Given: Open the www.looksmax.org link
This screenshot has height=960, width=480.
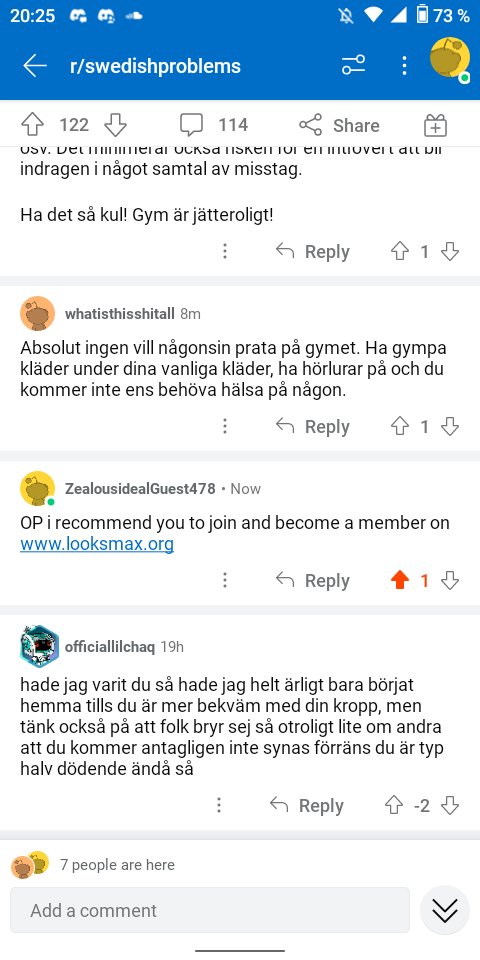Looking at the screenshot, I should tap(97, 544).
